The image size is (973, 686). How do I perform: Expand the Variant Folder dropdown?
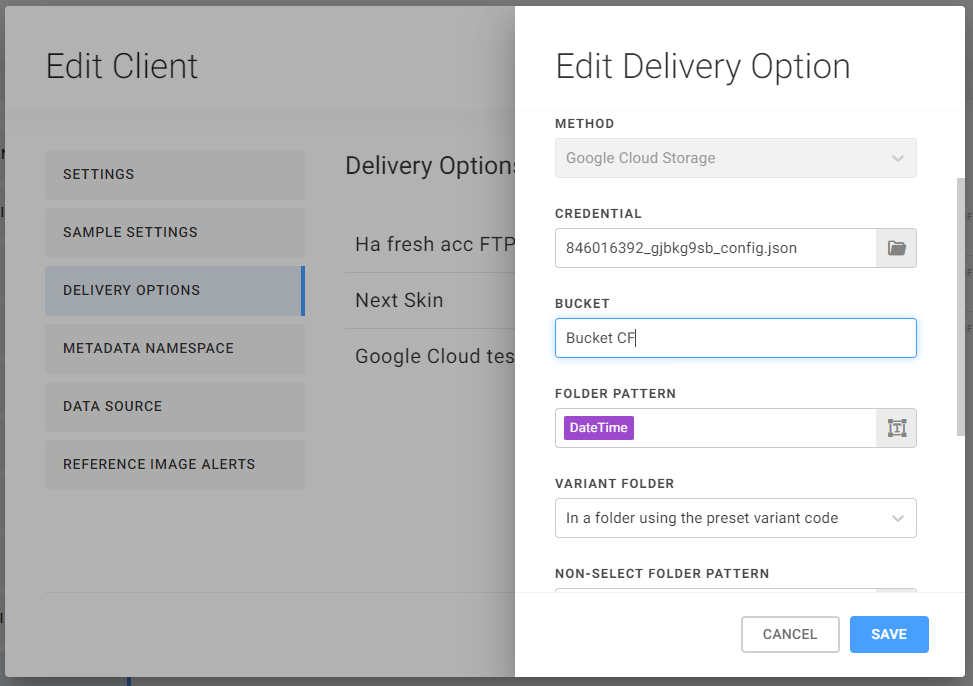pyautogui.click(x=735, y=518)
